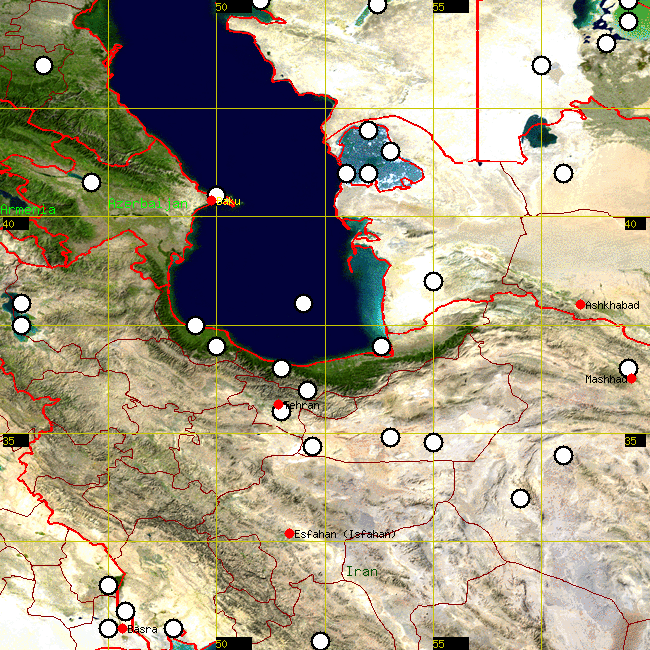Click the lower white marker on Lake Urmia
Image resolution: width=650 pixels, height=650 pixels.
point(22,325)
